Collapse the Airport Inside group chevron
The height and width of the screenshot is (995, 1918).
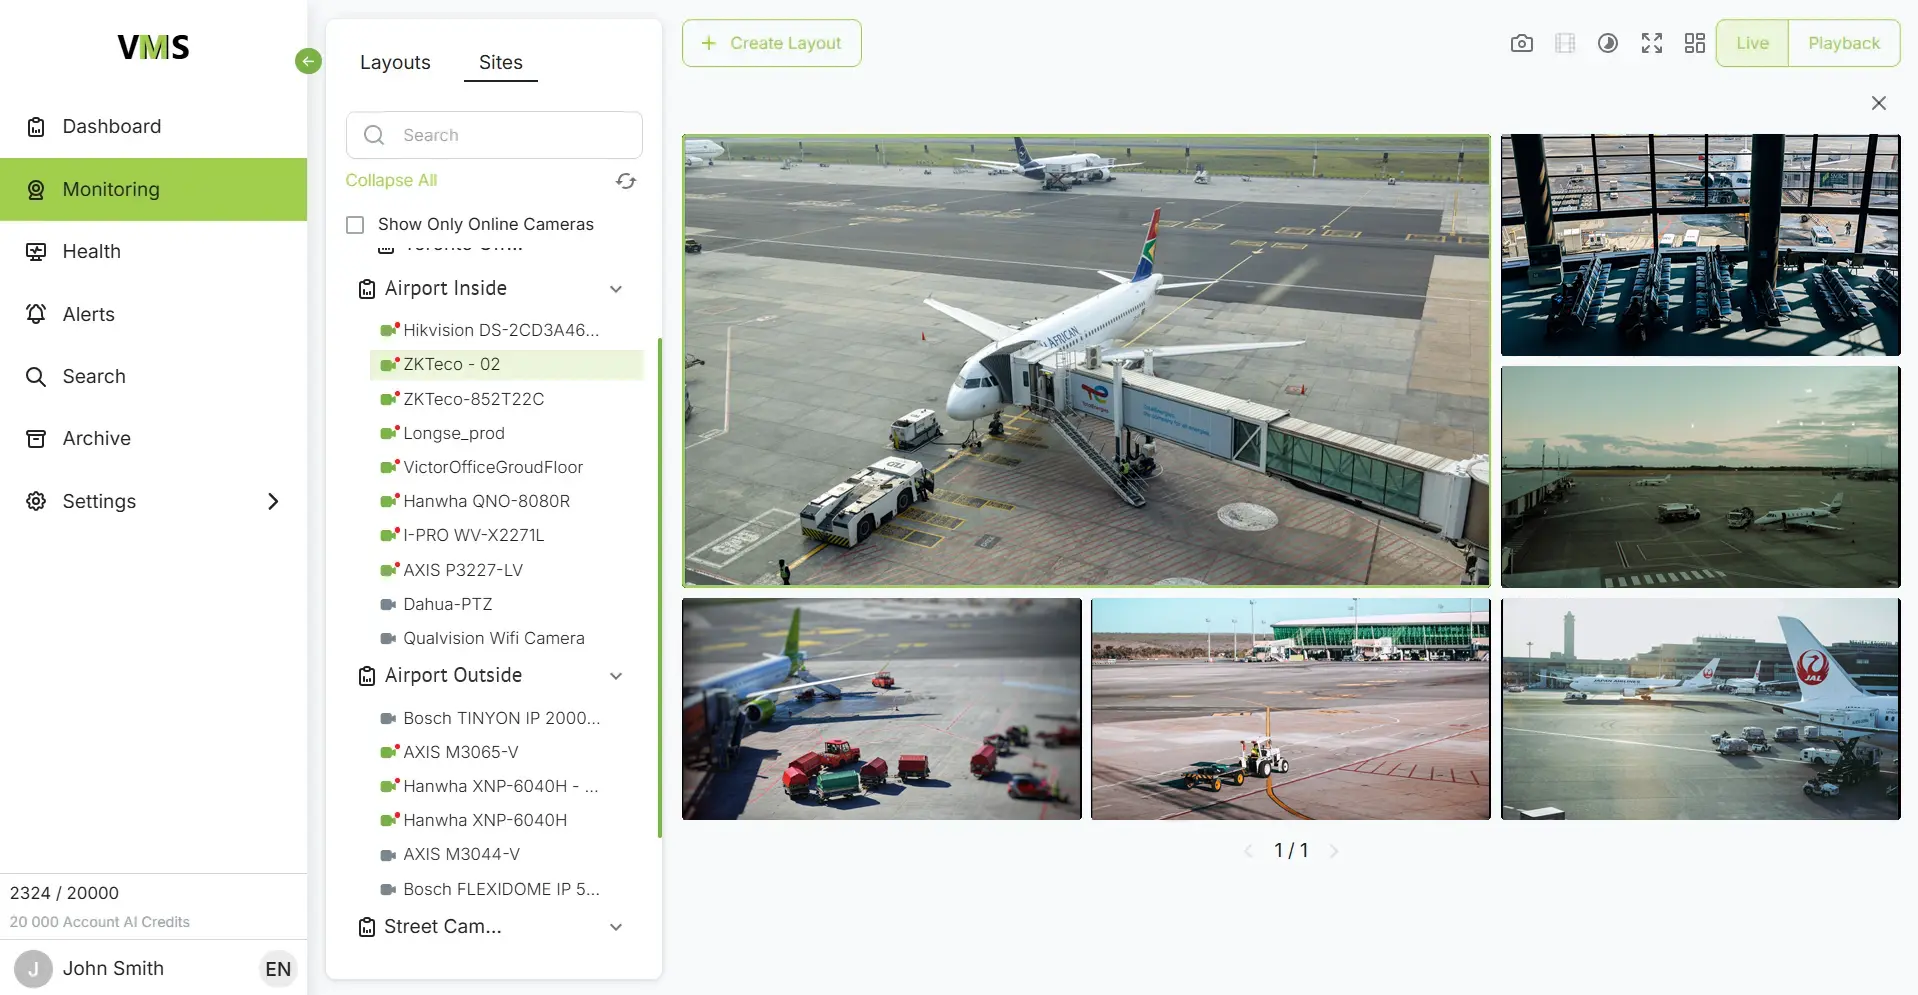pos(616,289)
